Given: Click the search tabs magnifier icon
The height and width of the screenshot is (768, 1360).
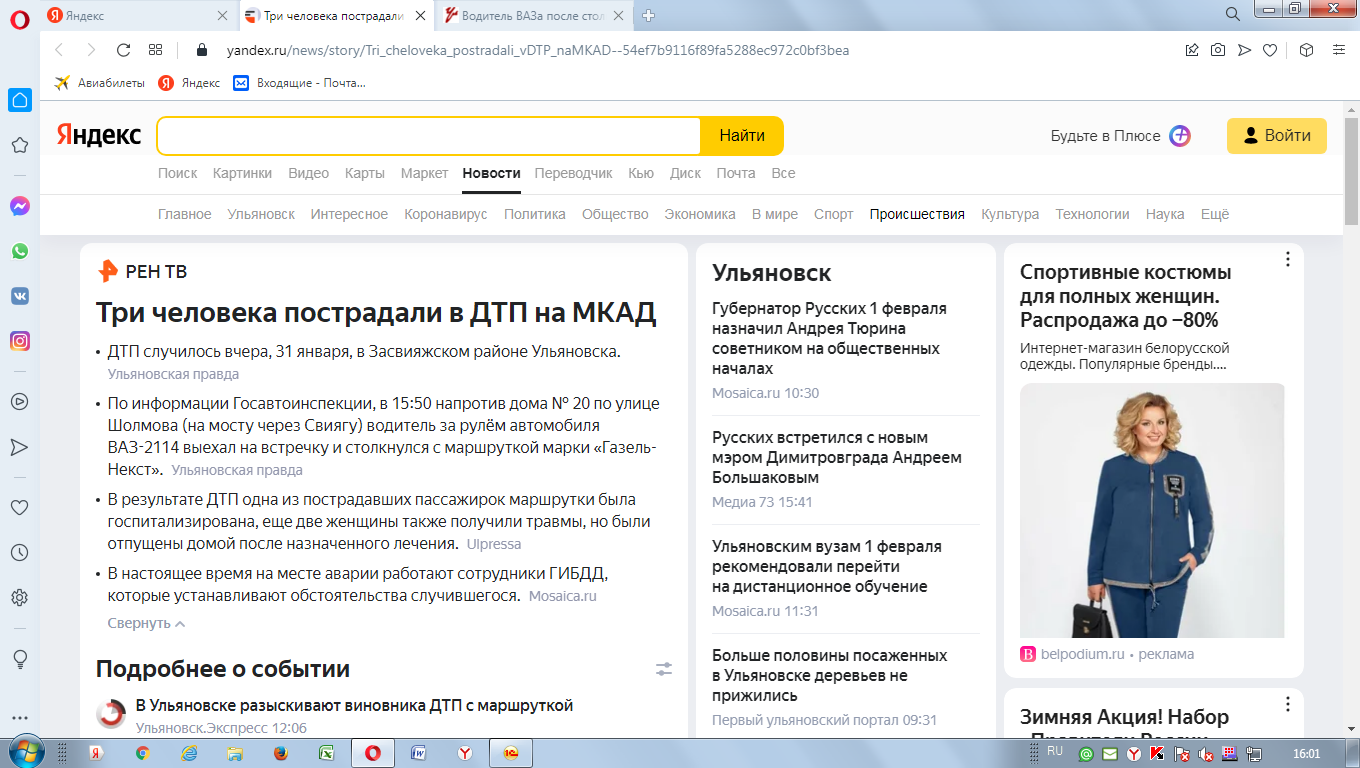Looking at the screenshot, I should click(1233, 14).
